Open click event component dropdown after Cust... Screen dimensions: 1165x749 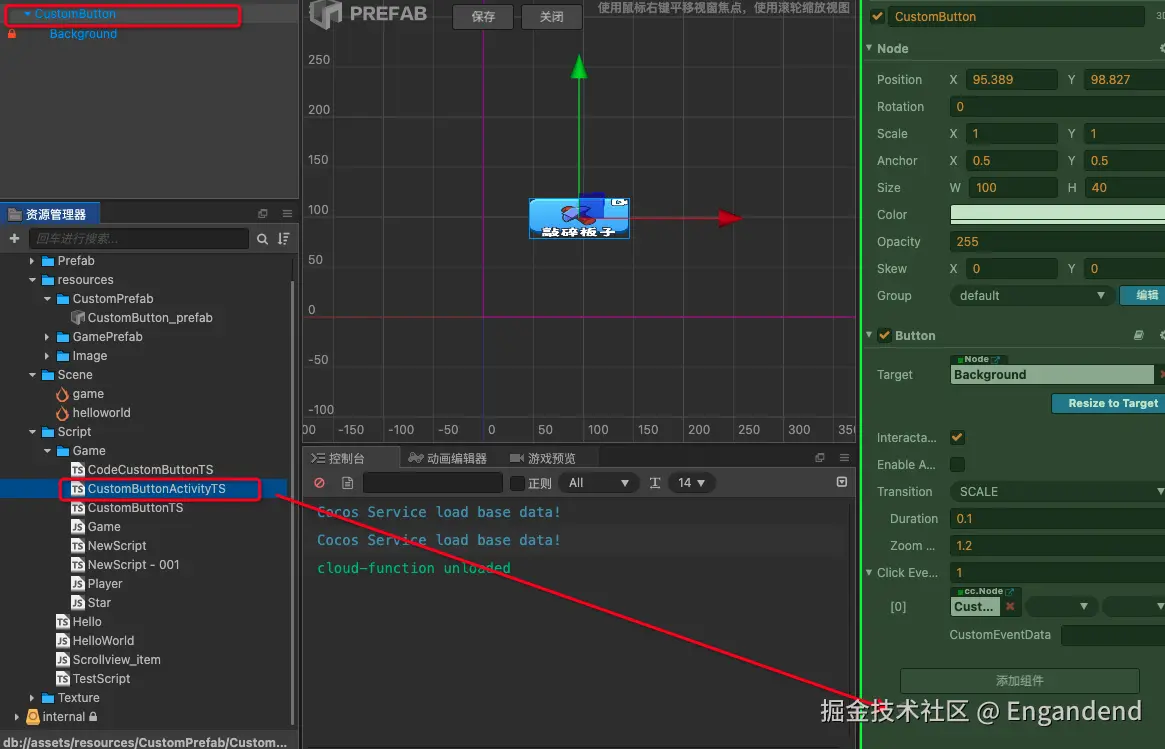pyautogui.click(x=1061, y=606)
